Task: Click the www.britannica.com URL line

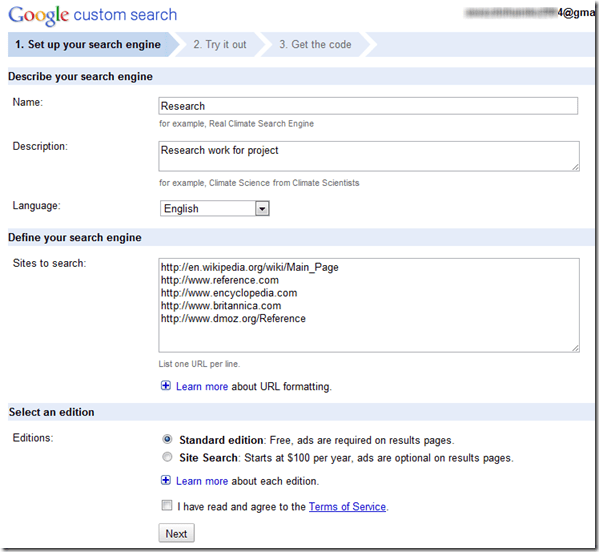Action: point(221,306)
